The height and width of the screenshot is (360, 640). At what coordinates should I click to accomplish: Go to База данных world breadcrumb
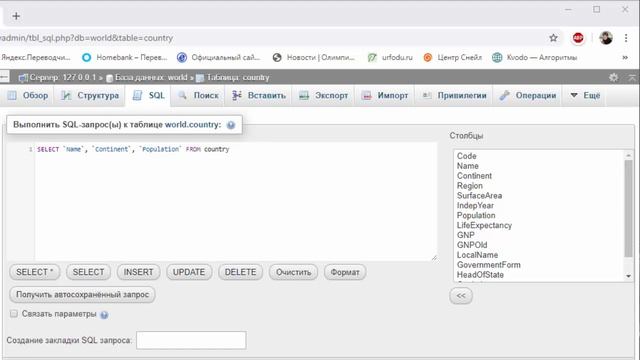point(147,78)
